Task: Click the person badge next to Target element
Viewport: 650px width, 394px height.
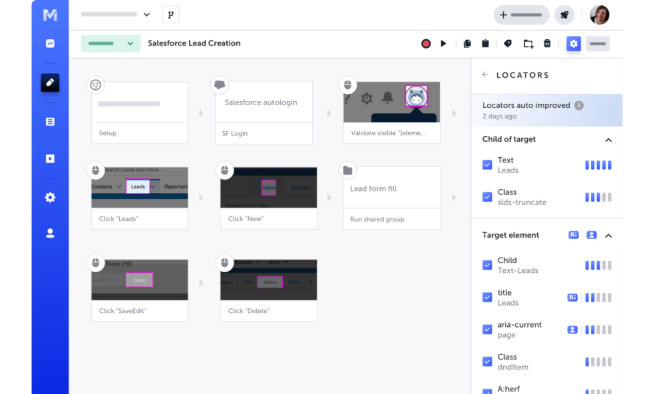Action: pyautogui.click(x=592, y=235)
